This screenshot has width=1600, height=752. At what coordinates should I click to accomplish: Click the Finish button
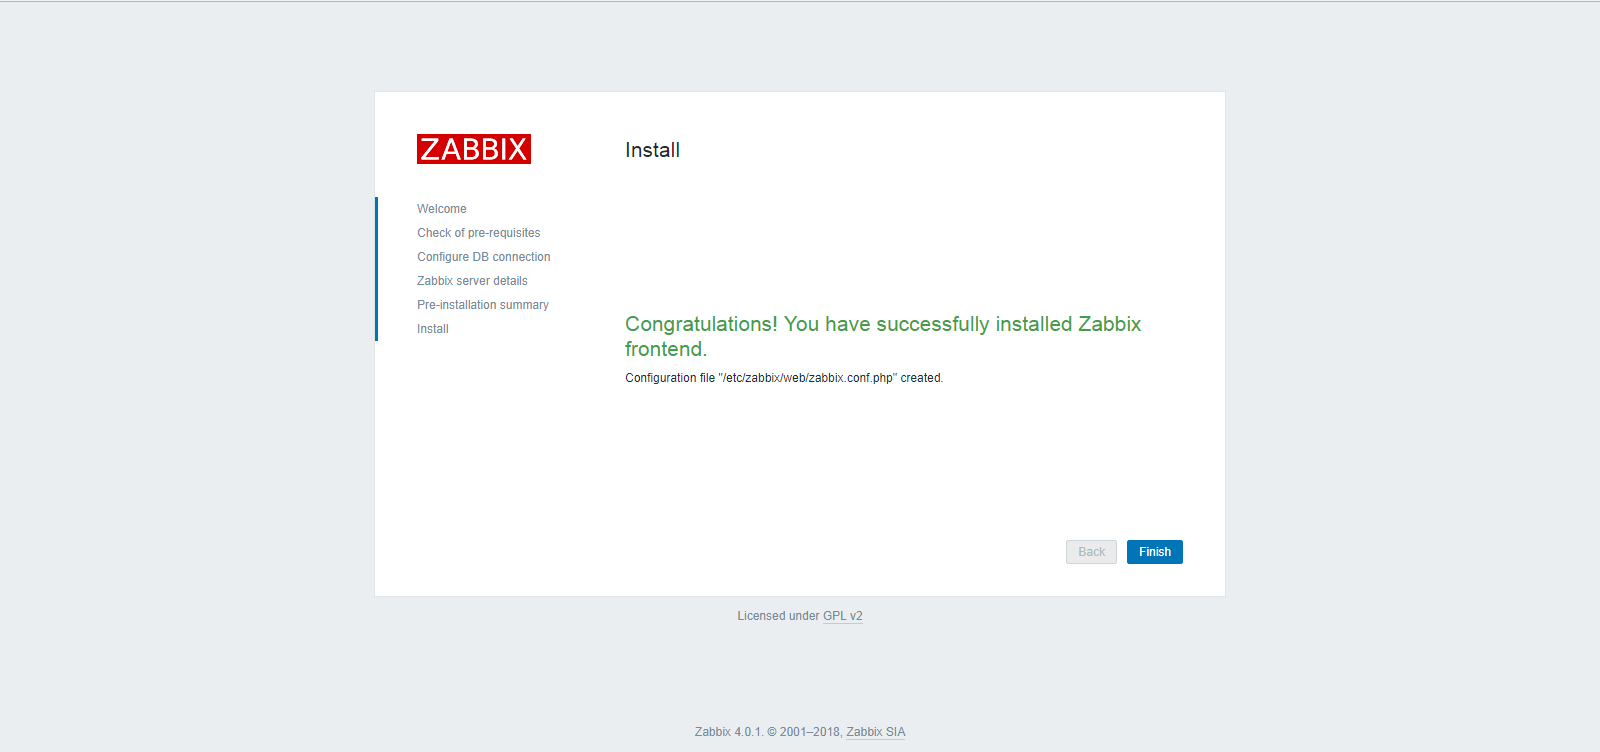(1154, 552)
